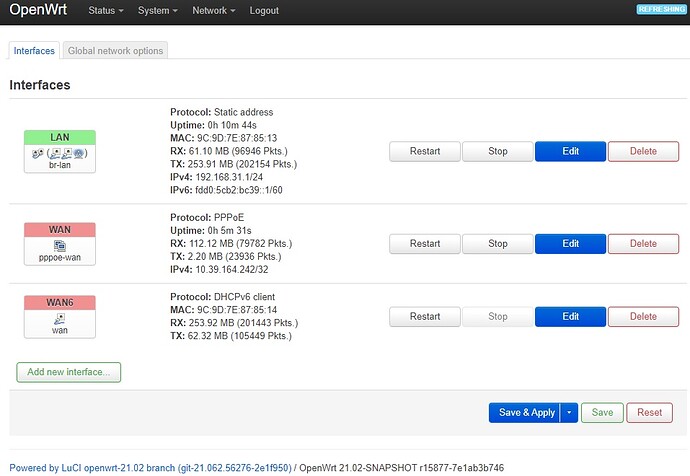Click the wireless device icon in LAN badge
Image resolution: width=690 pixels, height=476 pixels.
click(x=79, y=153)
